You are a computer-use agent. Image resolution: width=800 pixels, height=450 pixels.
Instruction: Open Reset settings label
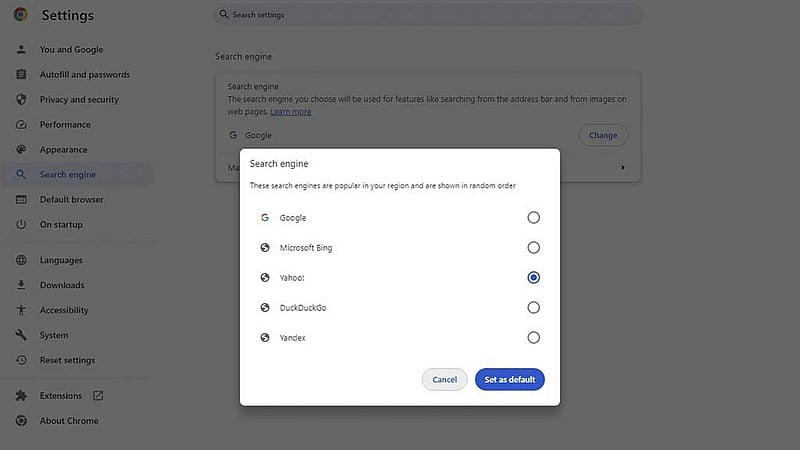(x=67, y=360)
